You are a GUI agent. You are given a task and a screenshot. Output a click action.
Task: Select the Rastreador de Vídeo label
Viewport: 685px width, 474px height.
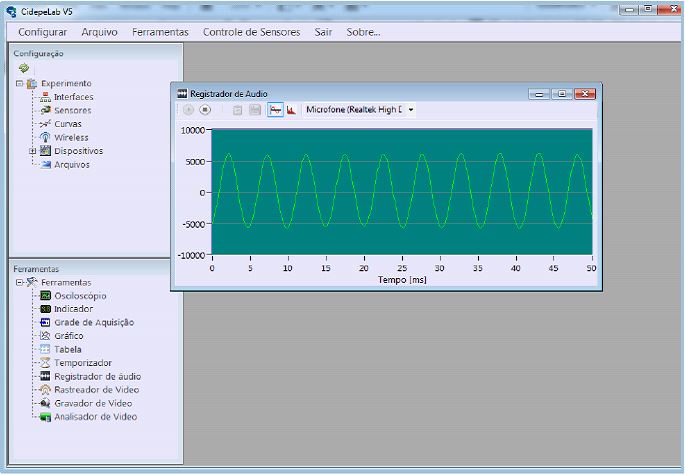tap(97, 390)
